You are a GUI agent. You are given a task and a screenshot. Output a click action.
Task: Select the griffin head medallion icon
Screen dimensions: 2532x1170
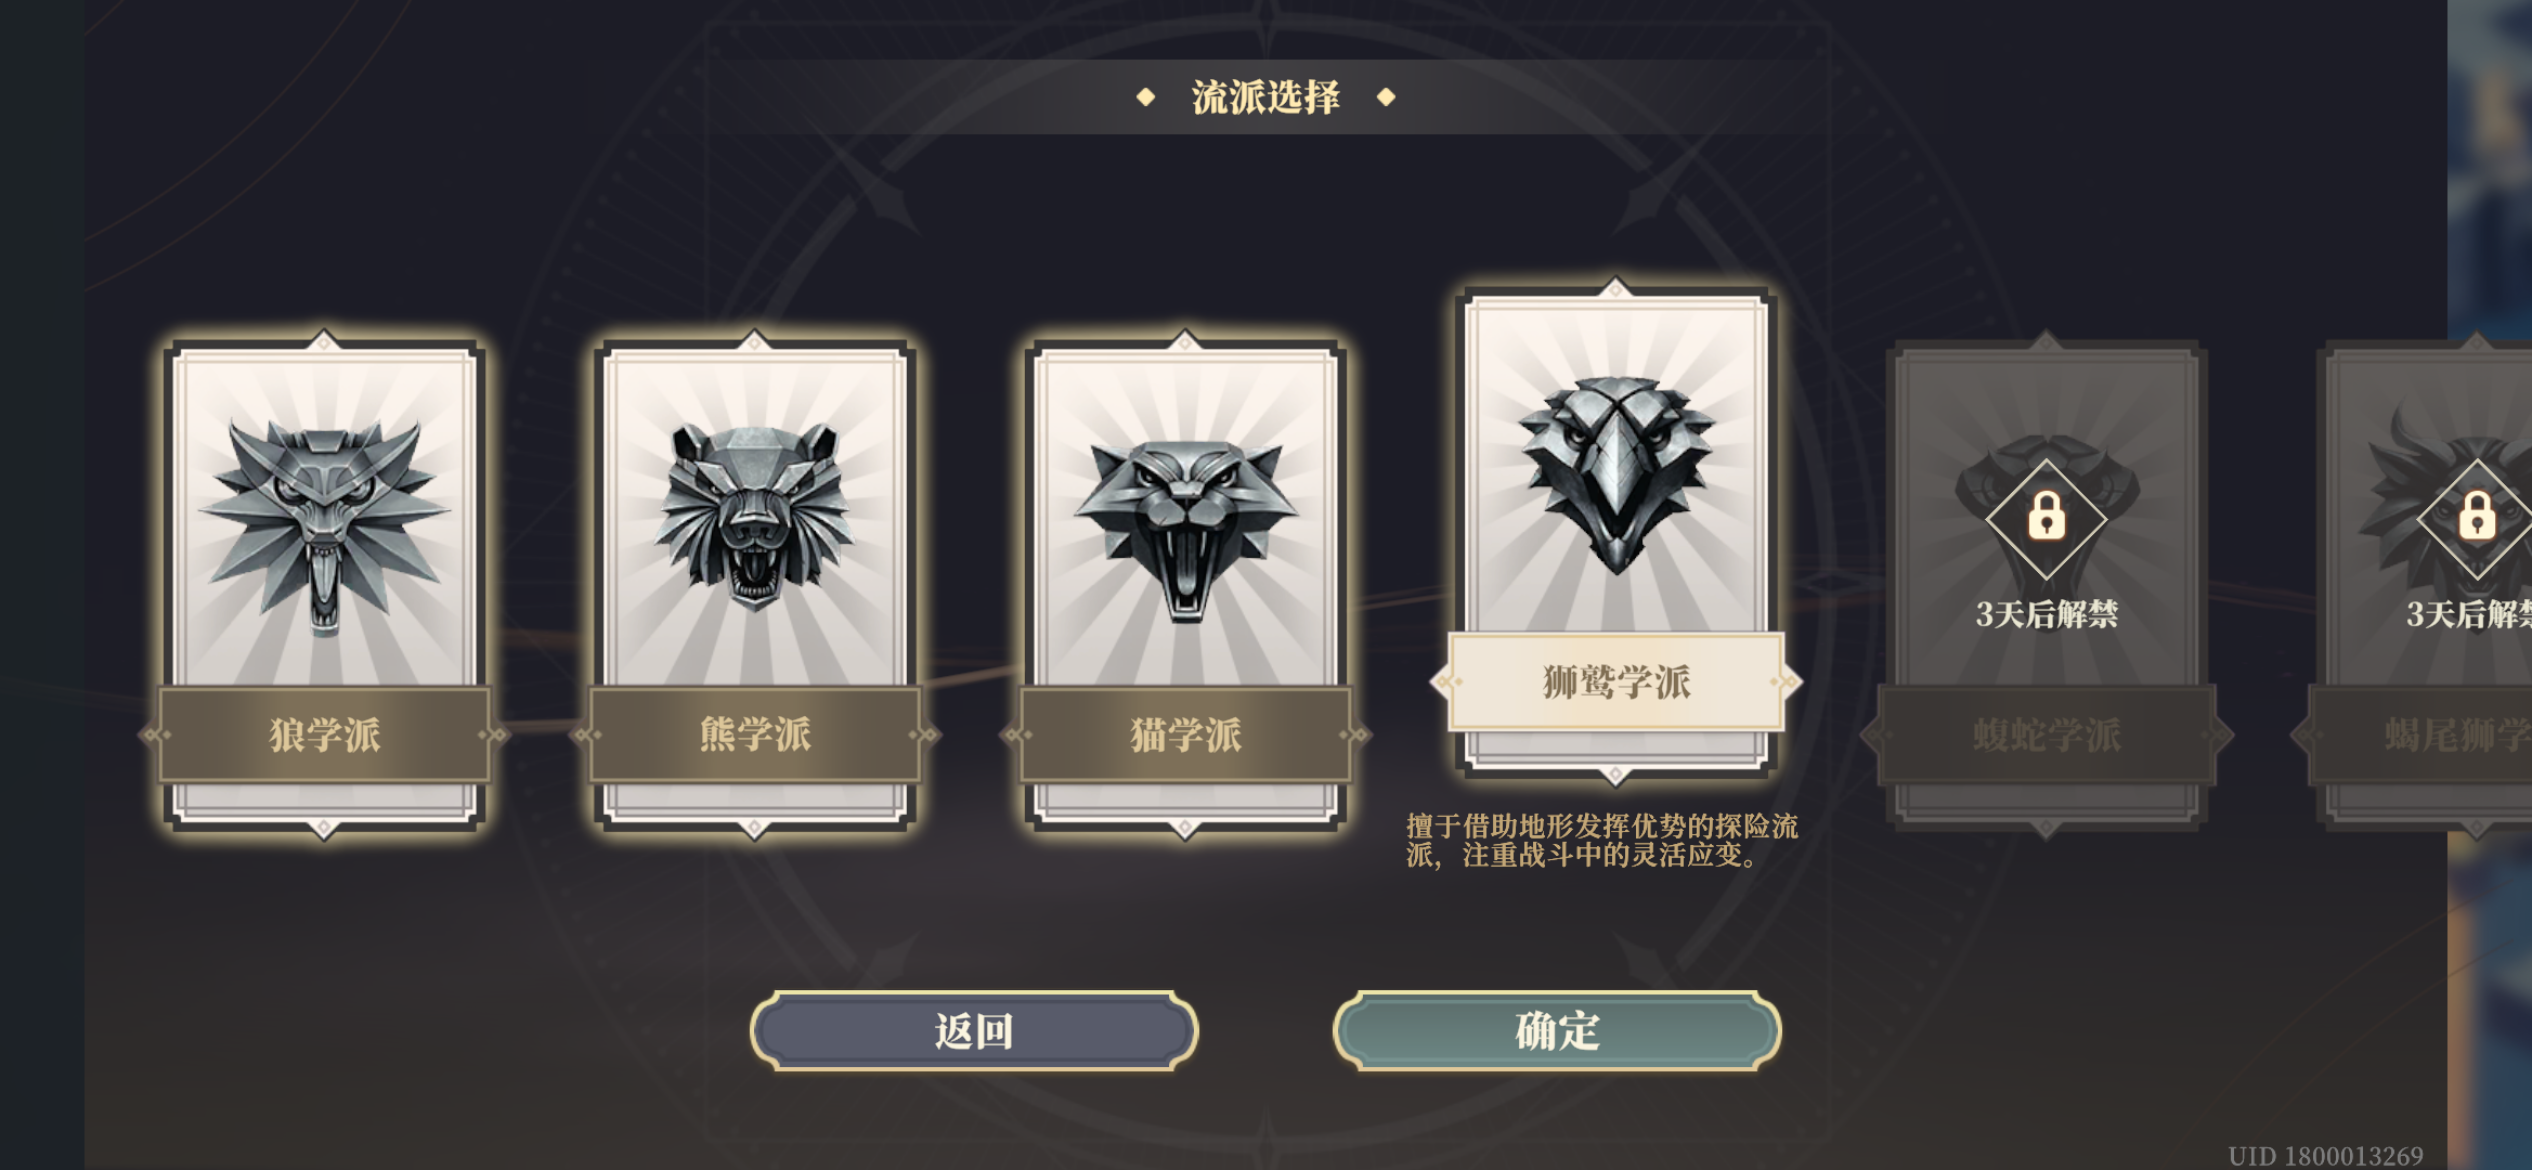[1616, 474]
